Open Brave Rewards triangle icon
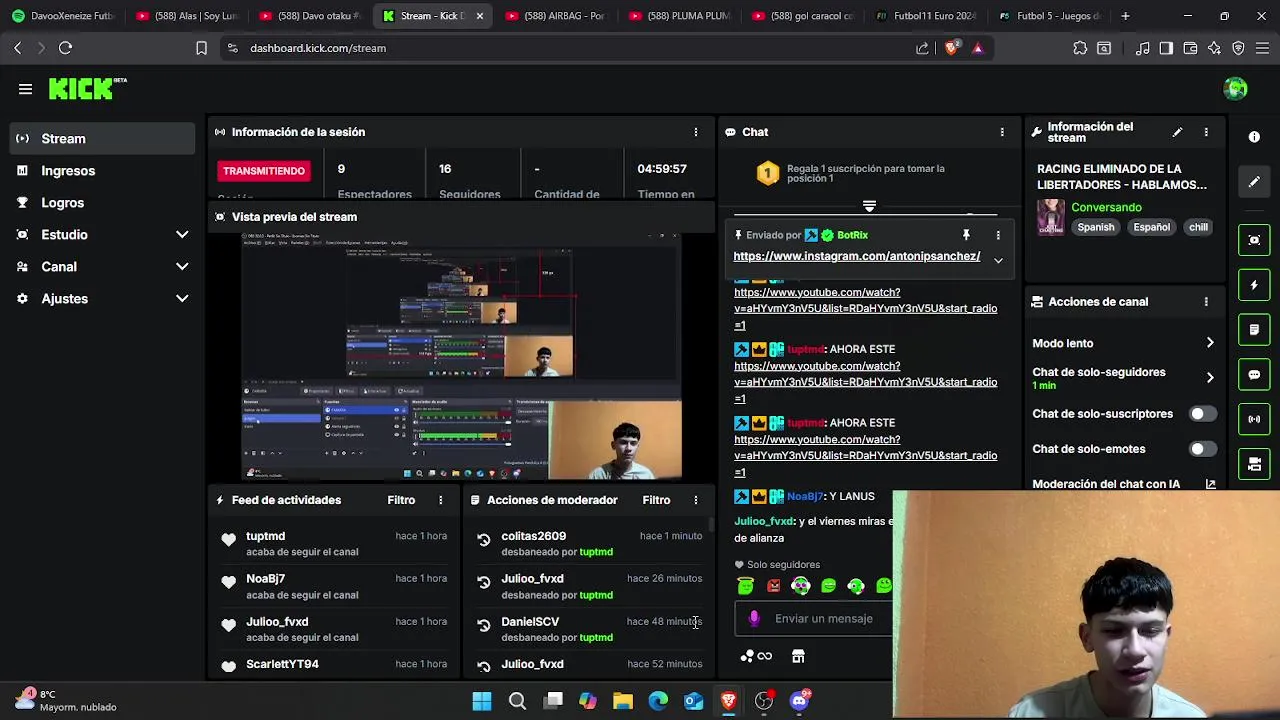Screen dimensions: 1280x720 pyautogui.click(x=978, y=48)
